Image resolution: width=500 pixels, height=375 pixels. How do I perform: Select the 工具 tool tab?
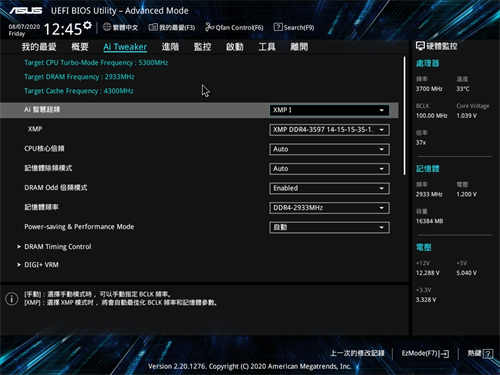tap(267, 47)
